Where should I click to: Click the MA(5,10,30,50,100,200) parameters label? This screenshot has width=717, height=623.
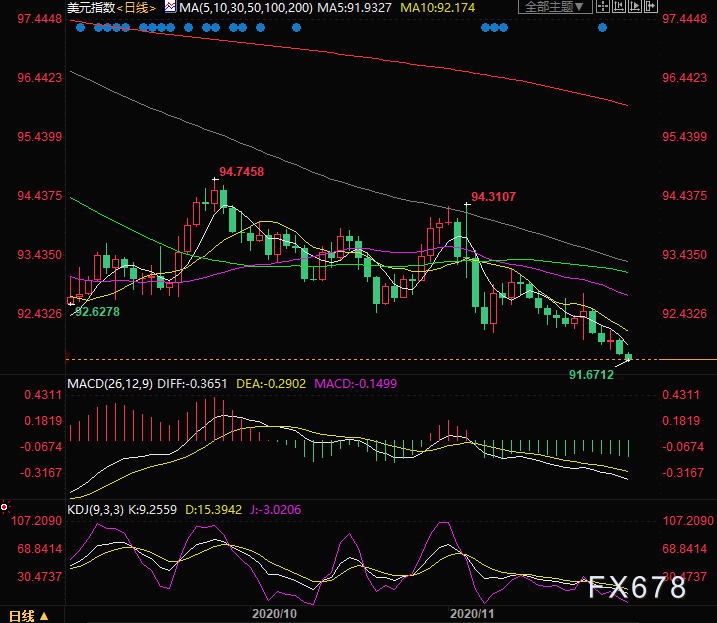245,7
